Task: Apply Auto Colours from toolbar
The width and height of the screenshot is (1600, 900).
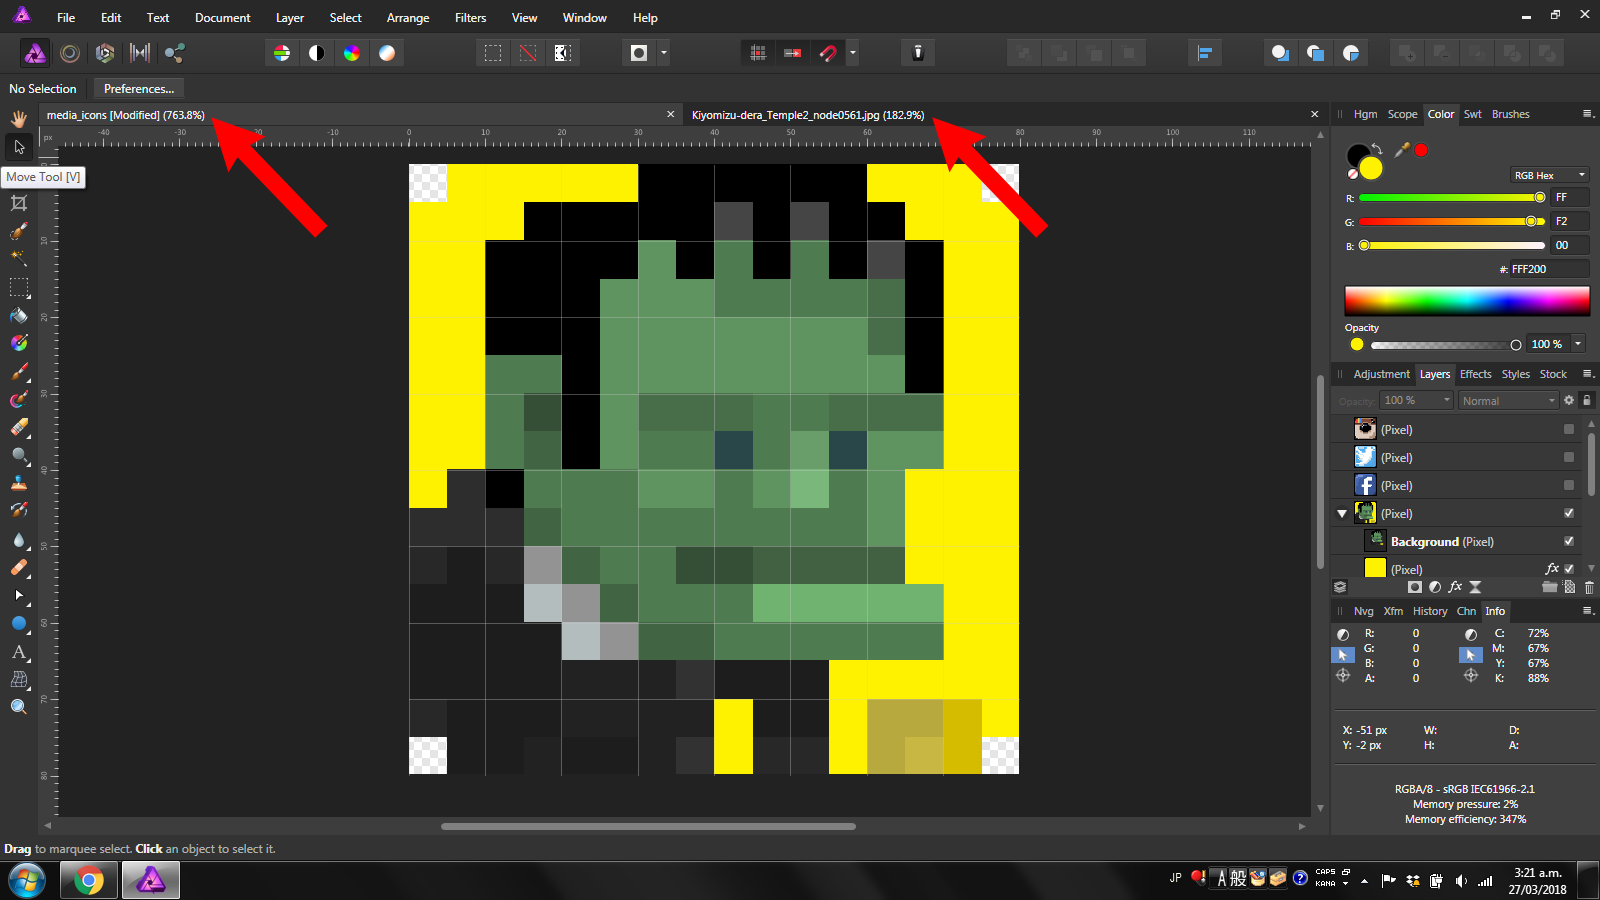Action: pyautogui.click(x=352, y=53)
